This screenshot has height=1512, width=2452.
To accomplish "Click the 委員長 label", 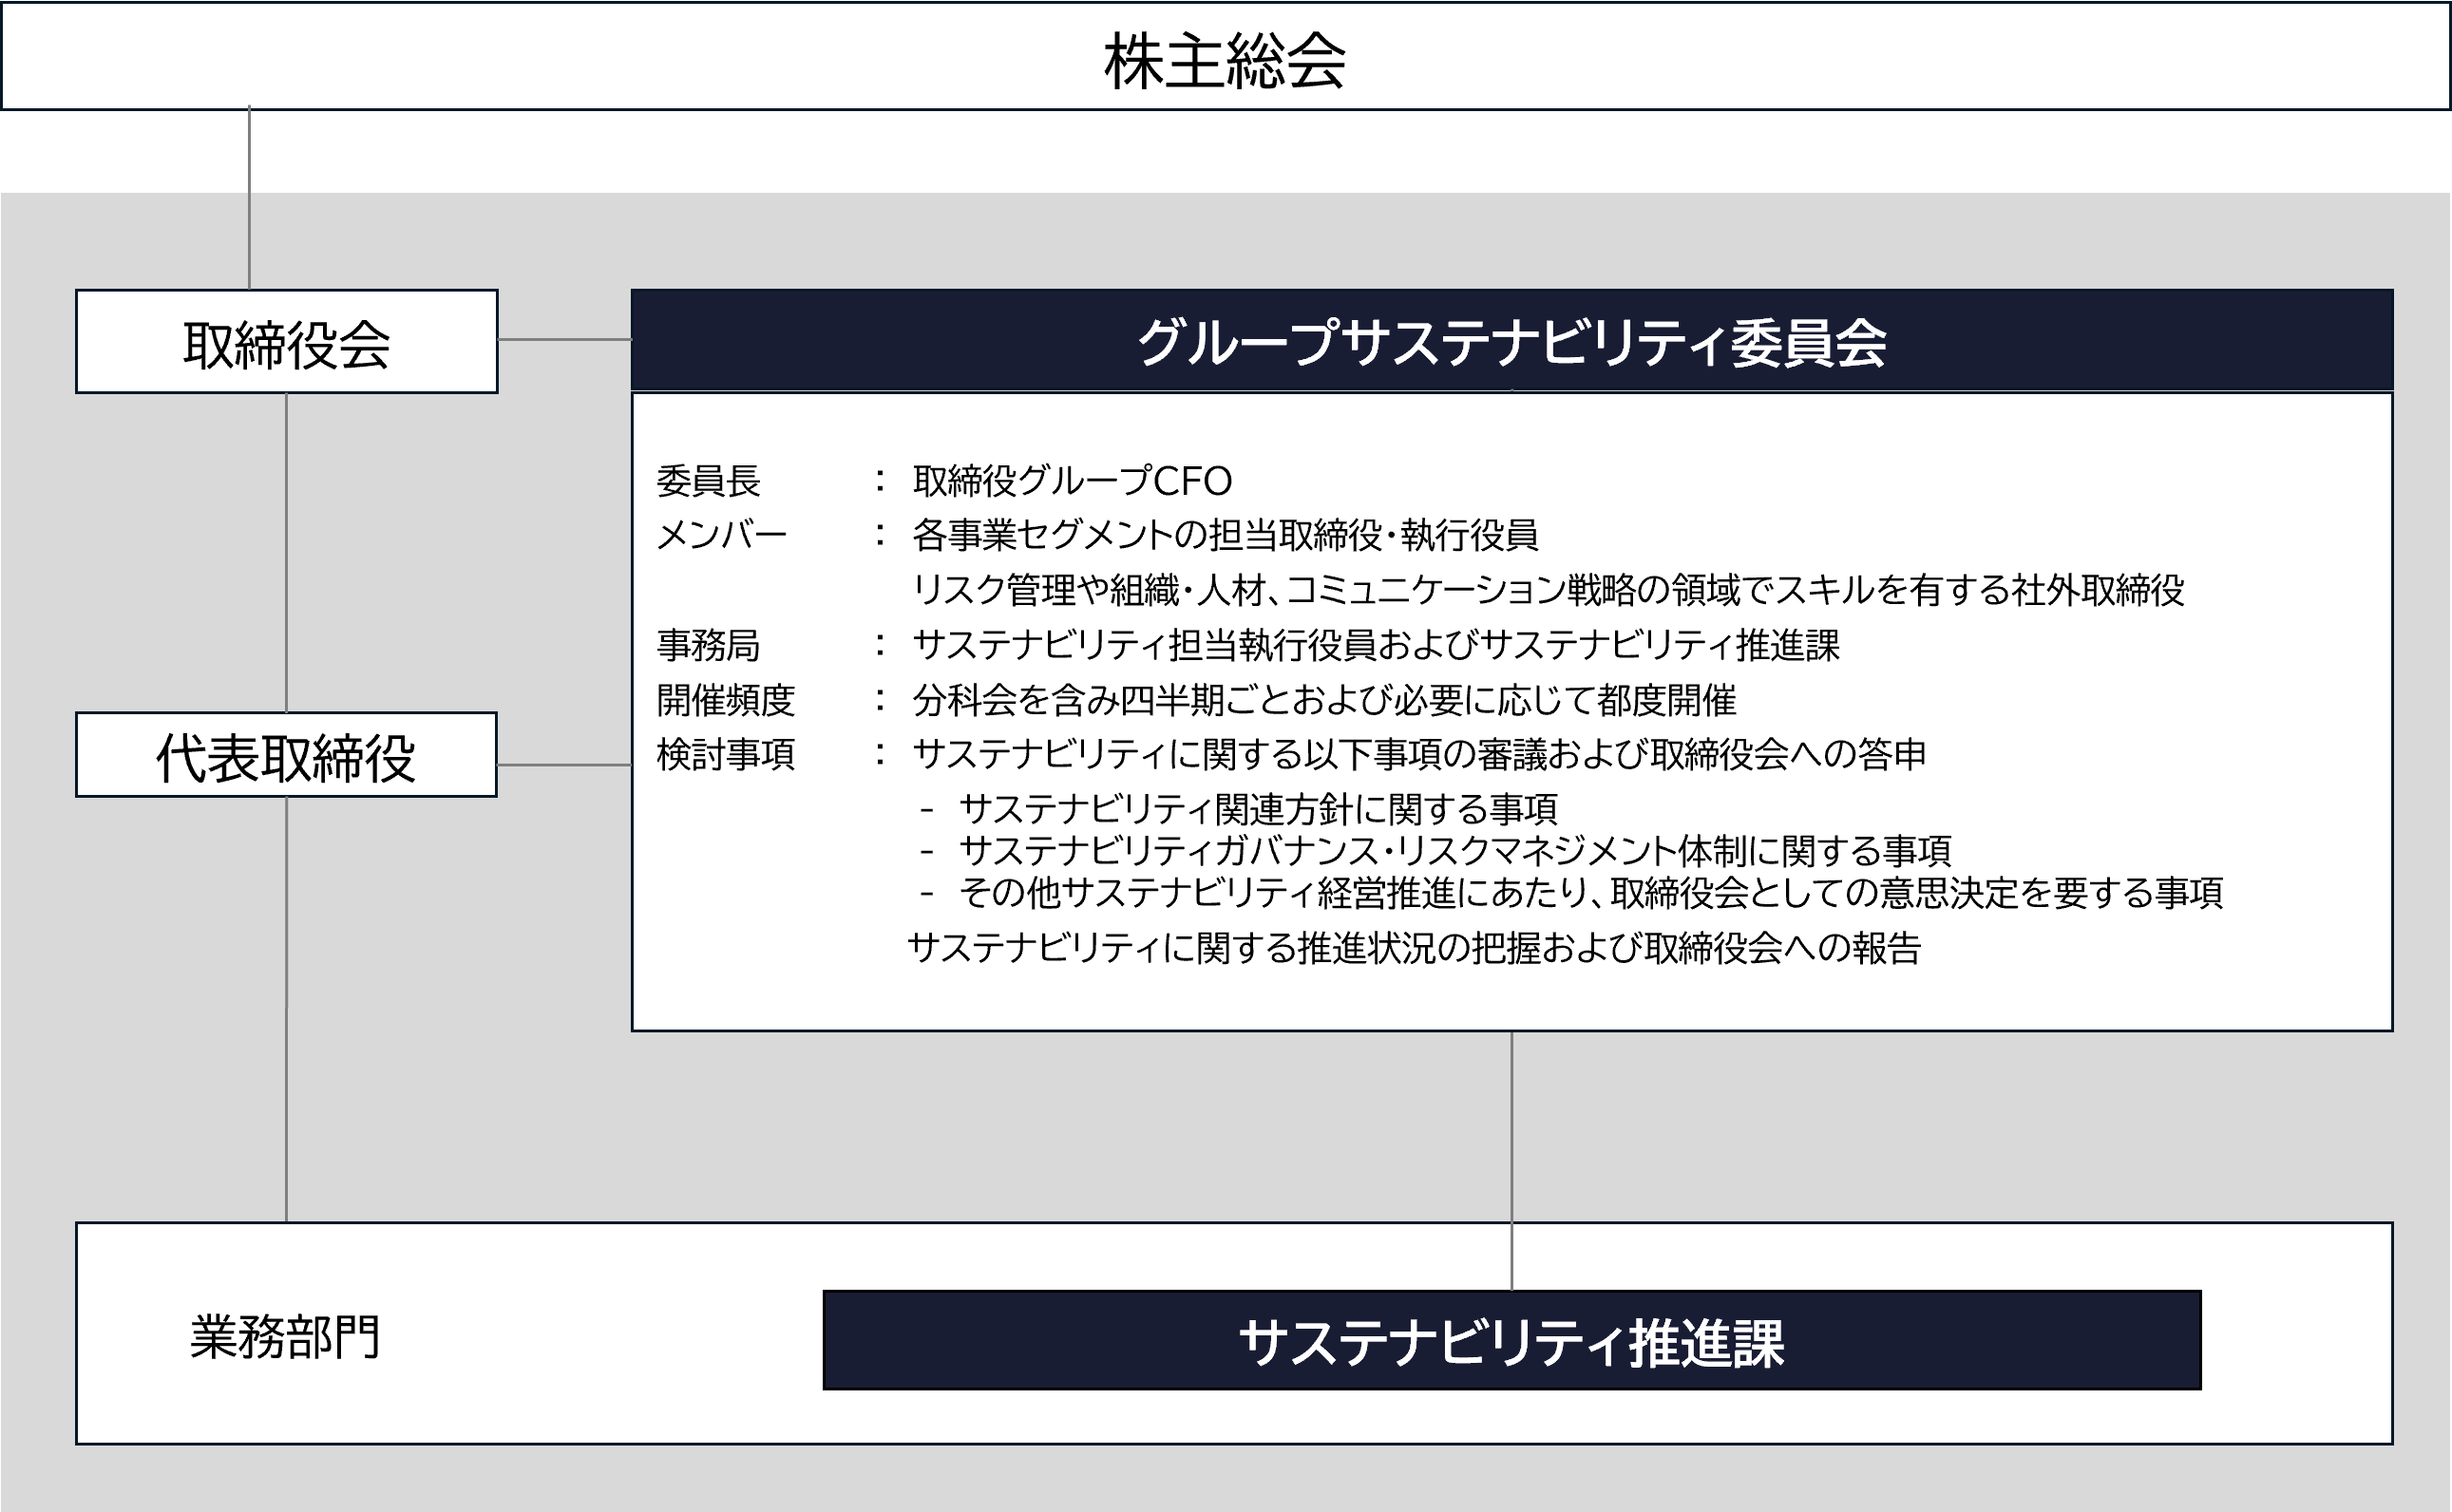I will [708, 481].
